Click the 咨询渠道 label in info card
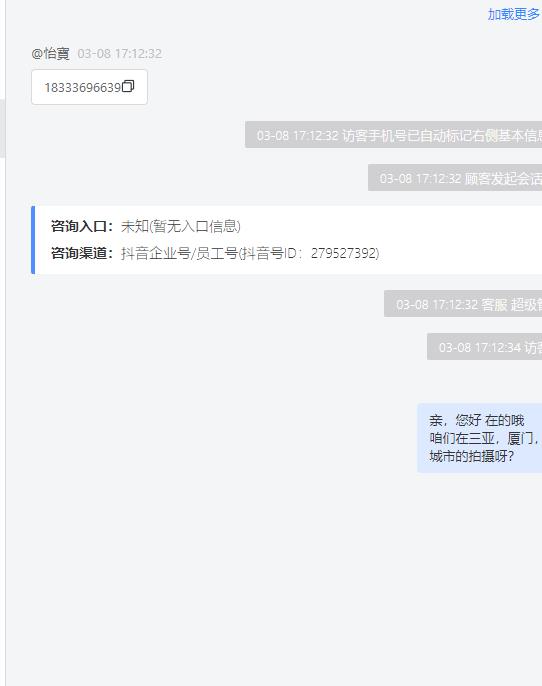This screenshot has height=686, width=542. (82, 253)
